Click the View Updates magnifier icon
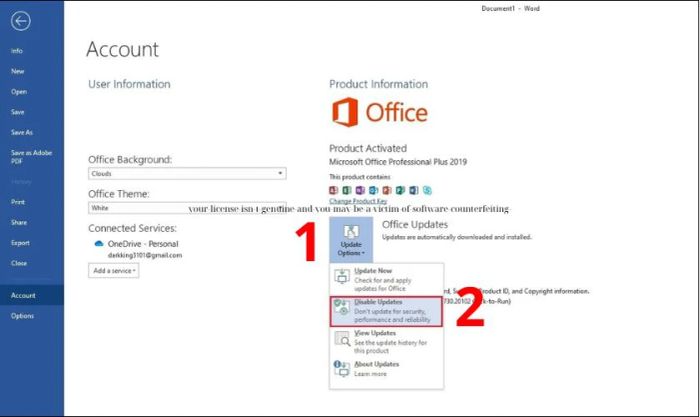 coord(342,338)
